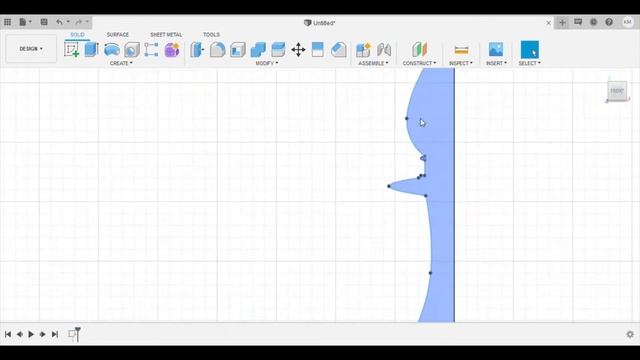
Task: Step back one timeline feature
Action: [19, 334]
